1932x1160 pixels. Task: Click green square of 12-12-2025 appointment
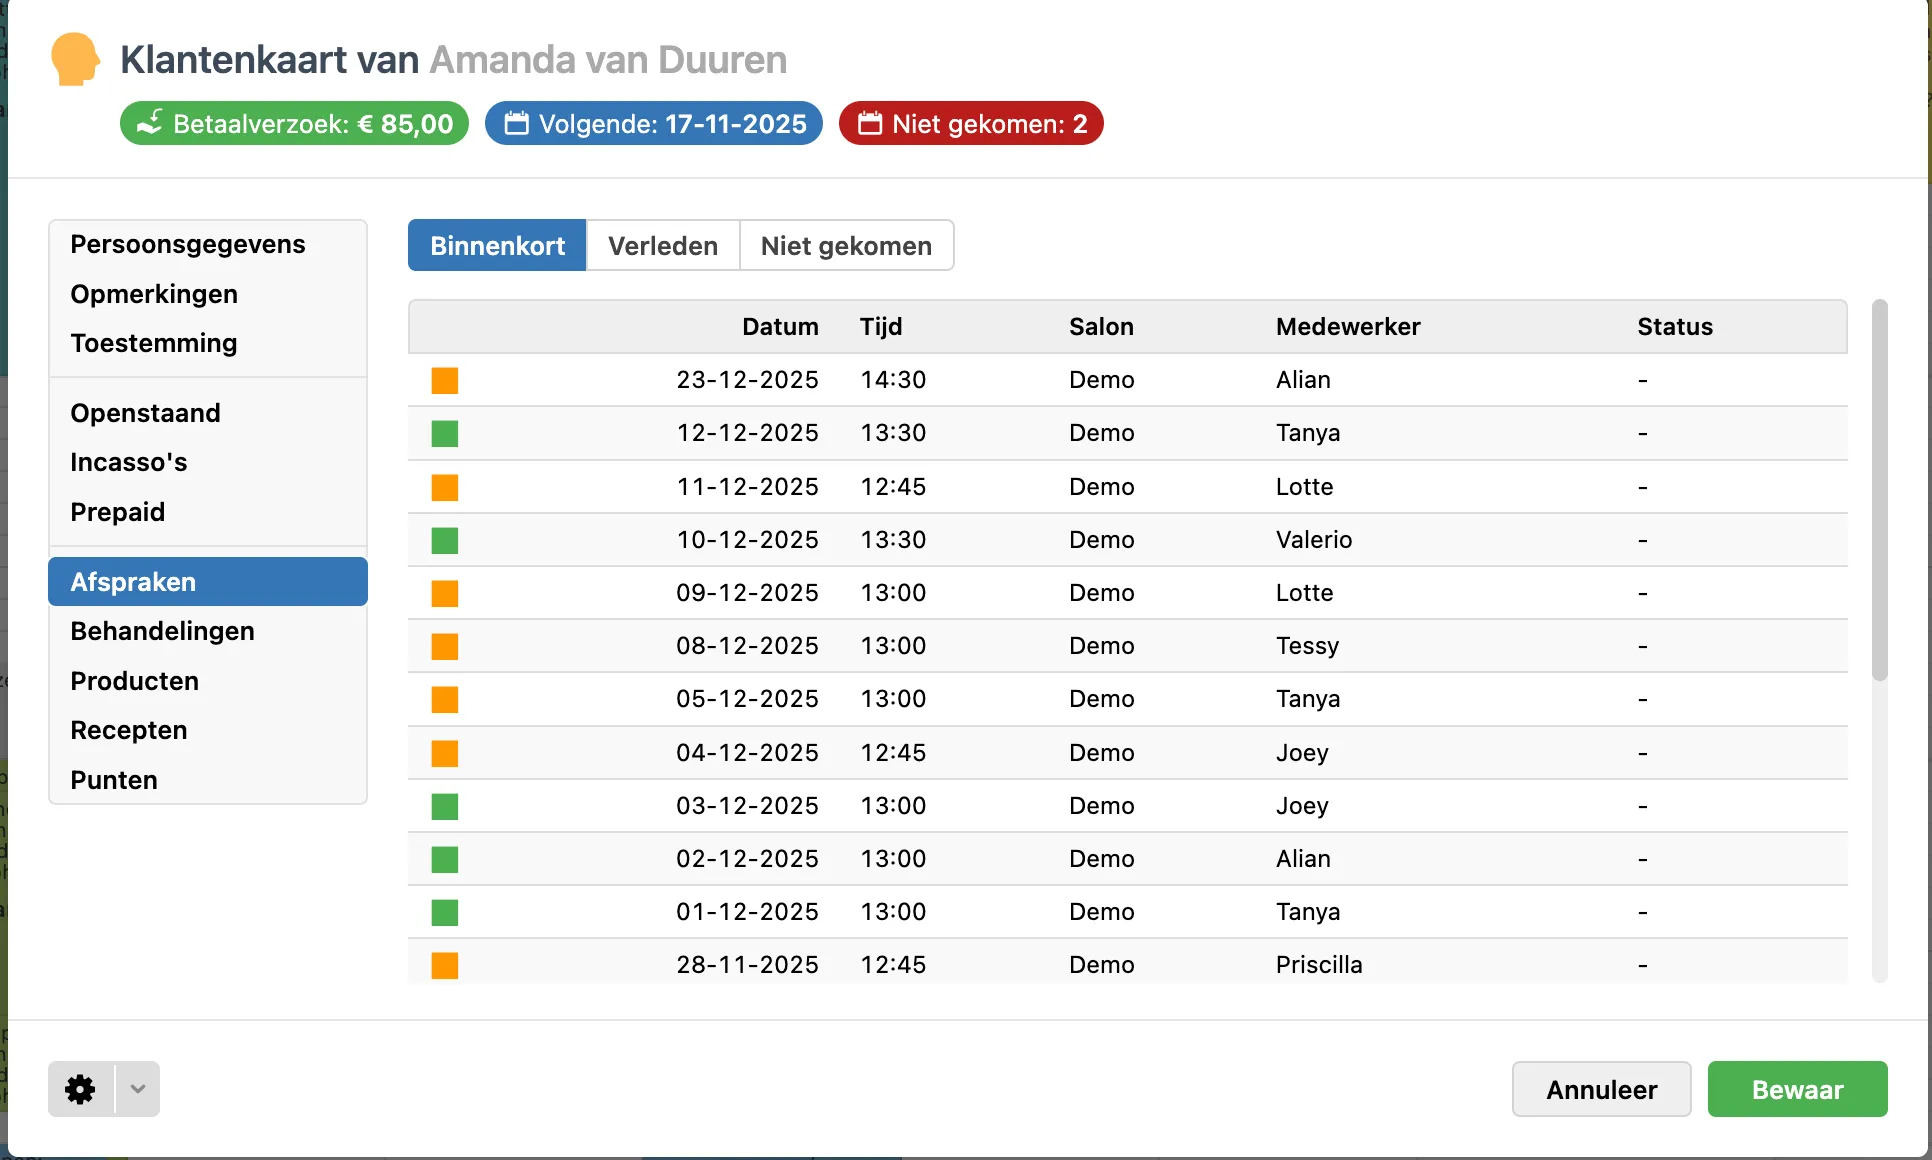point(445,433)
